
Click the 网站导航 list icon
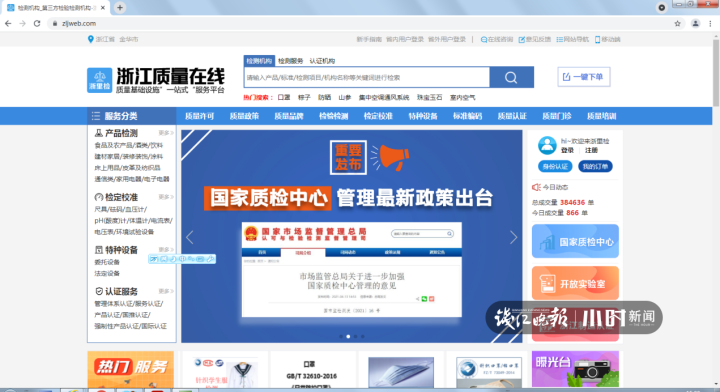559,39
